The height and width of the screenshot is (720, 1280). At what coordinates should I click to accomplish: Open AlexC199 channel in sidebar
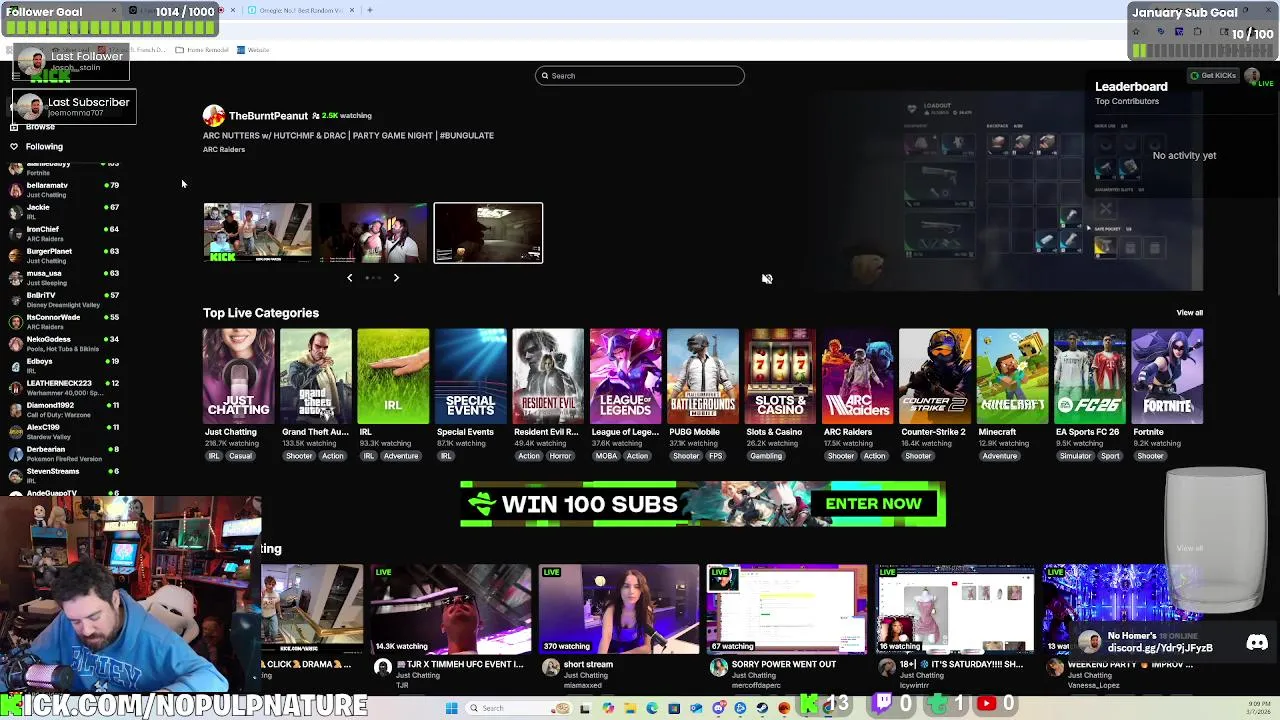65,432
